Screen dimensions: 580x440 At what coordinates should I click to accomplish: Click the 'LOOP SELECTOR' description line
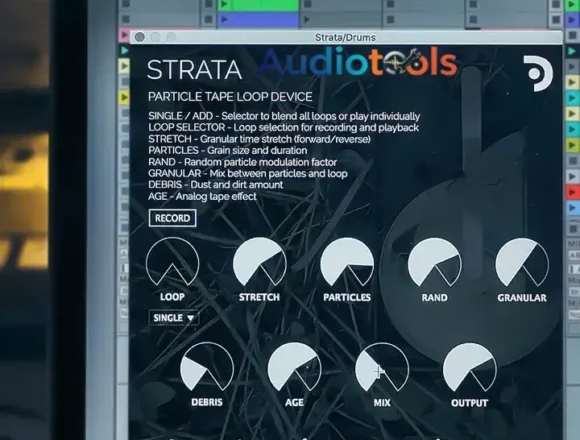pos(284,128)
